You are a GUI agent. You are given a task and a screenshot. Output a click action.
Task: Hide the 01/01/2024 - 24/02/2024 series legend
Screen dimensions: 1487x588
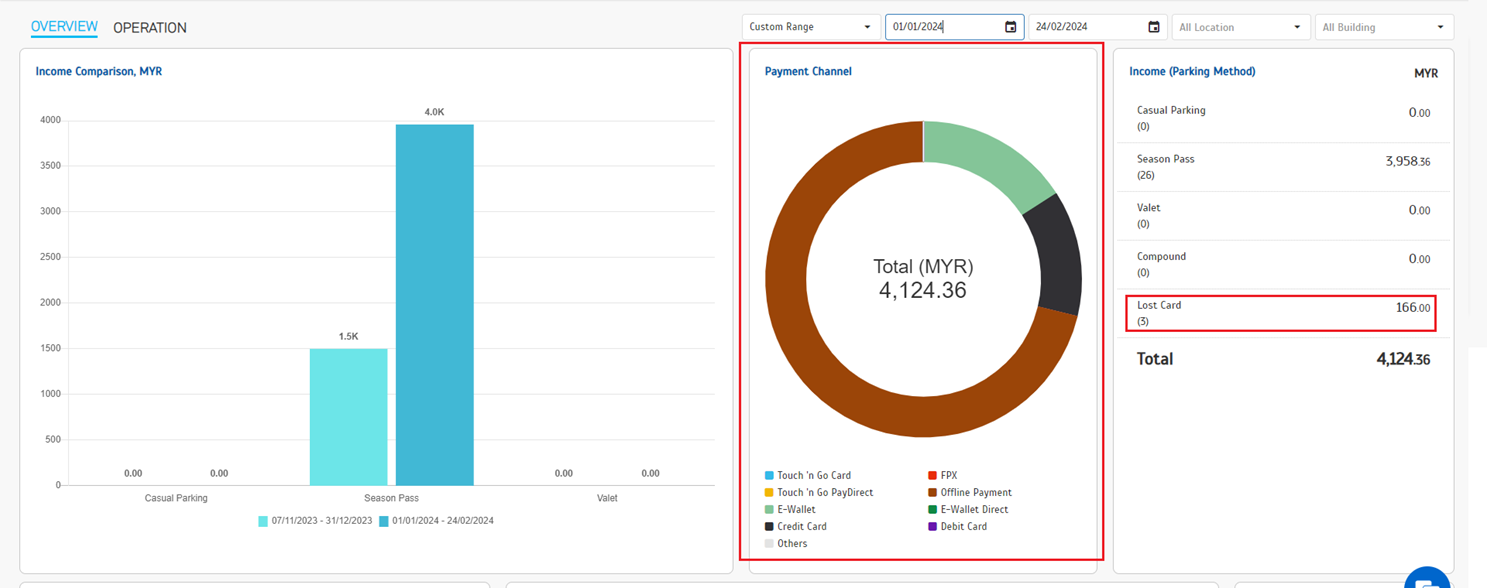coord(435,521)
